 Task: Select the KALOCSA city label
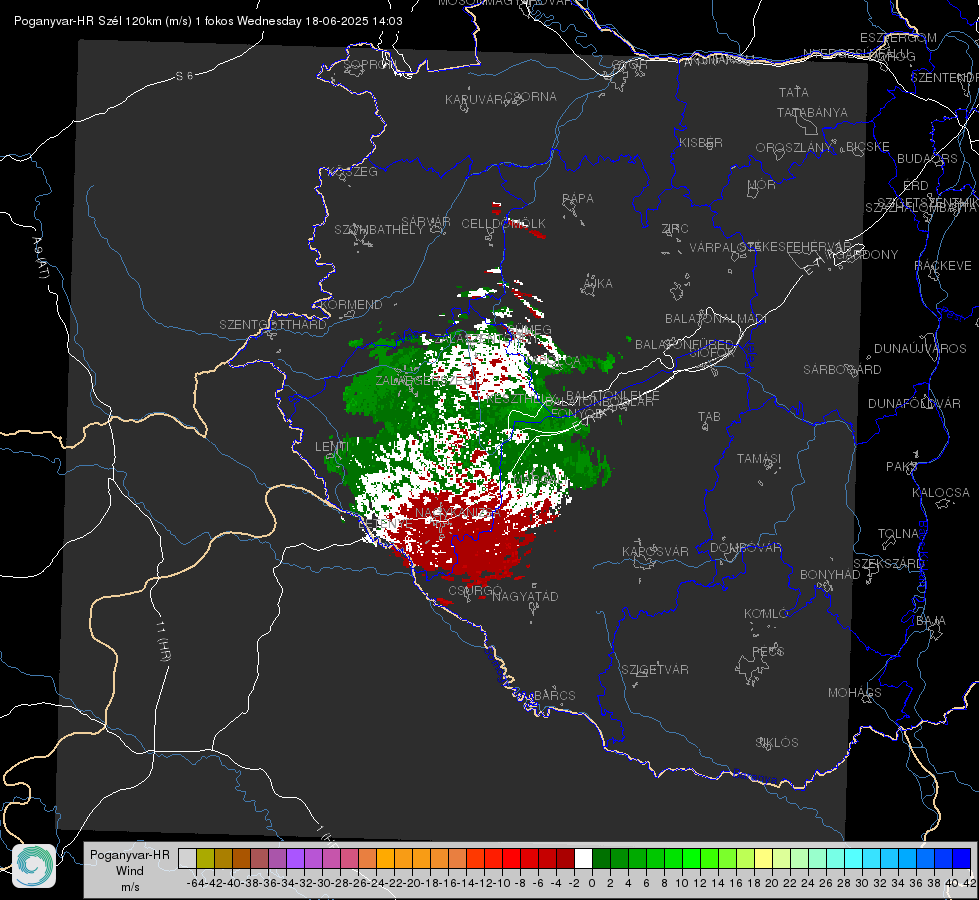pos(940,492)
